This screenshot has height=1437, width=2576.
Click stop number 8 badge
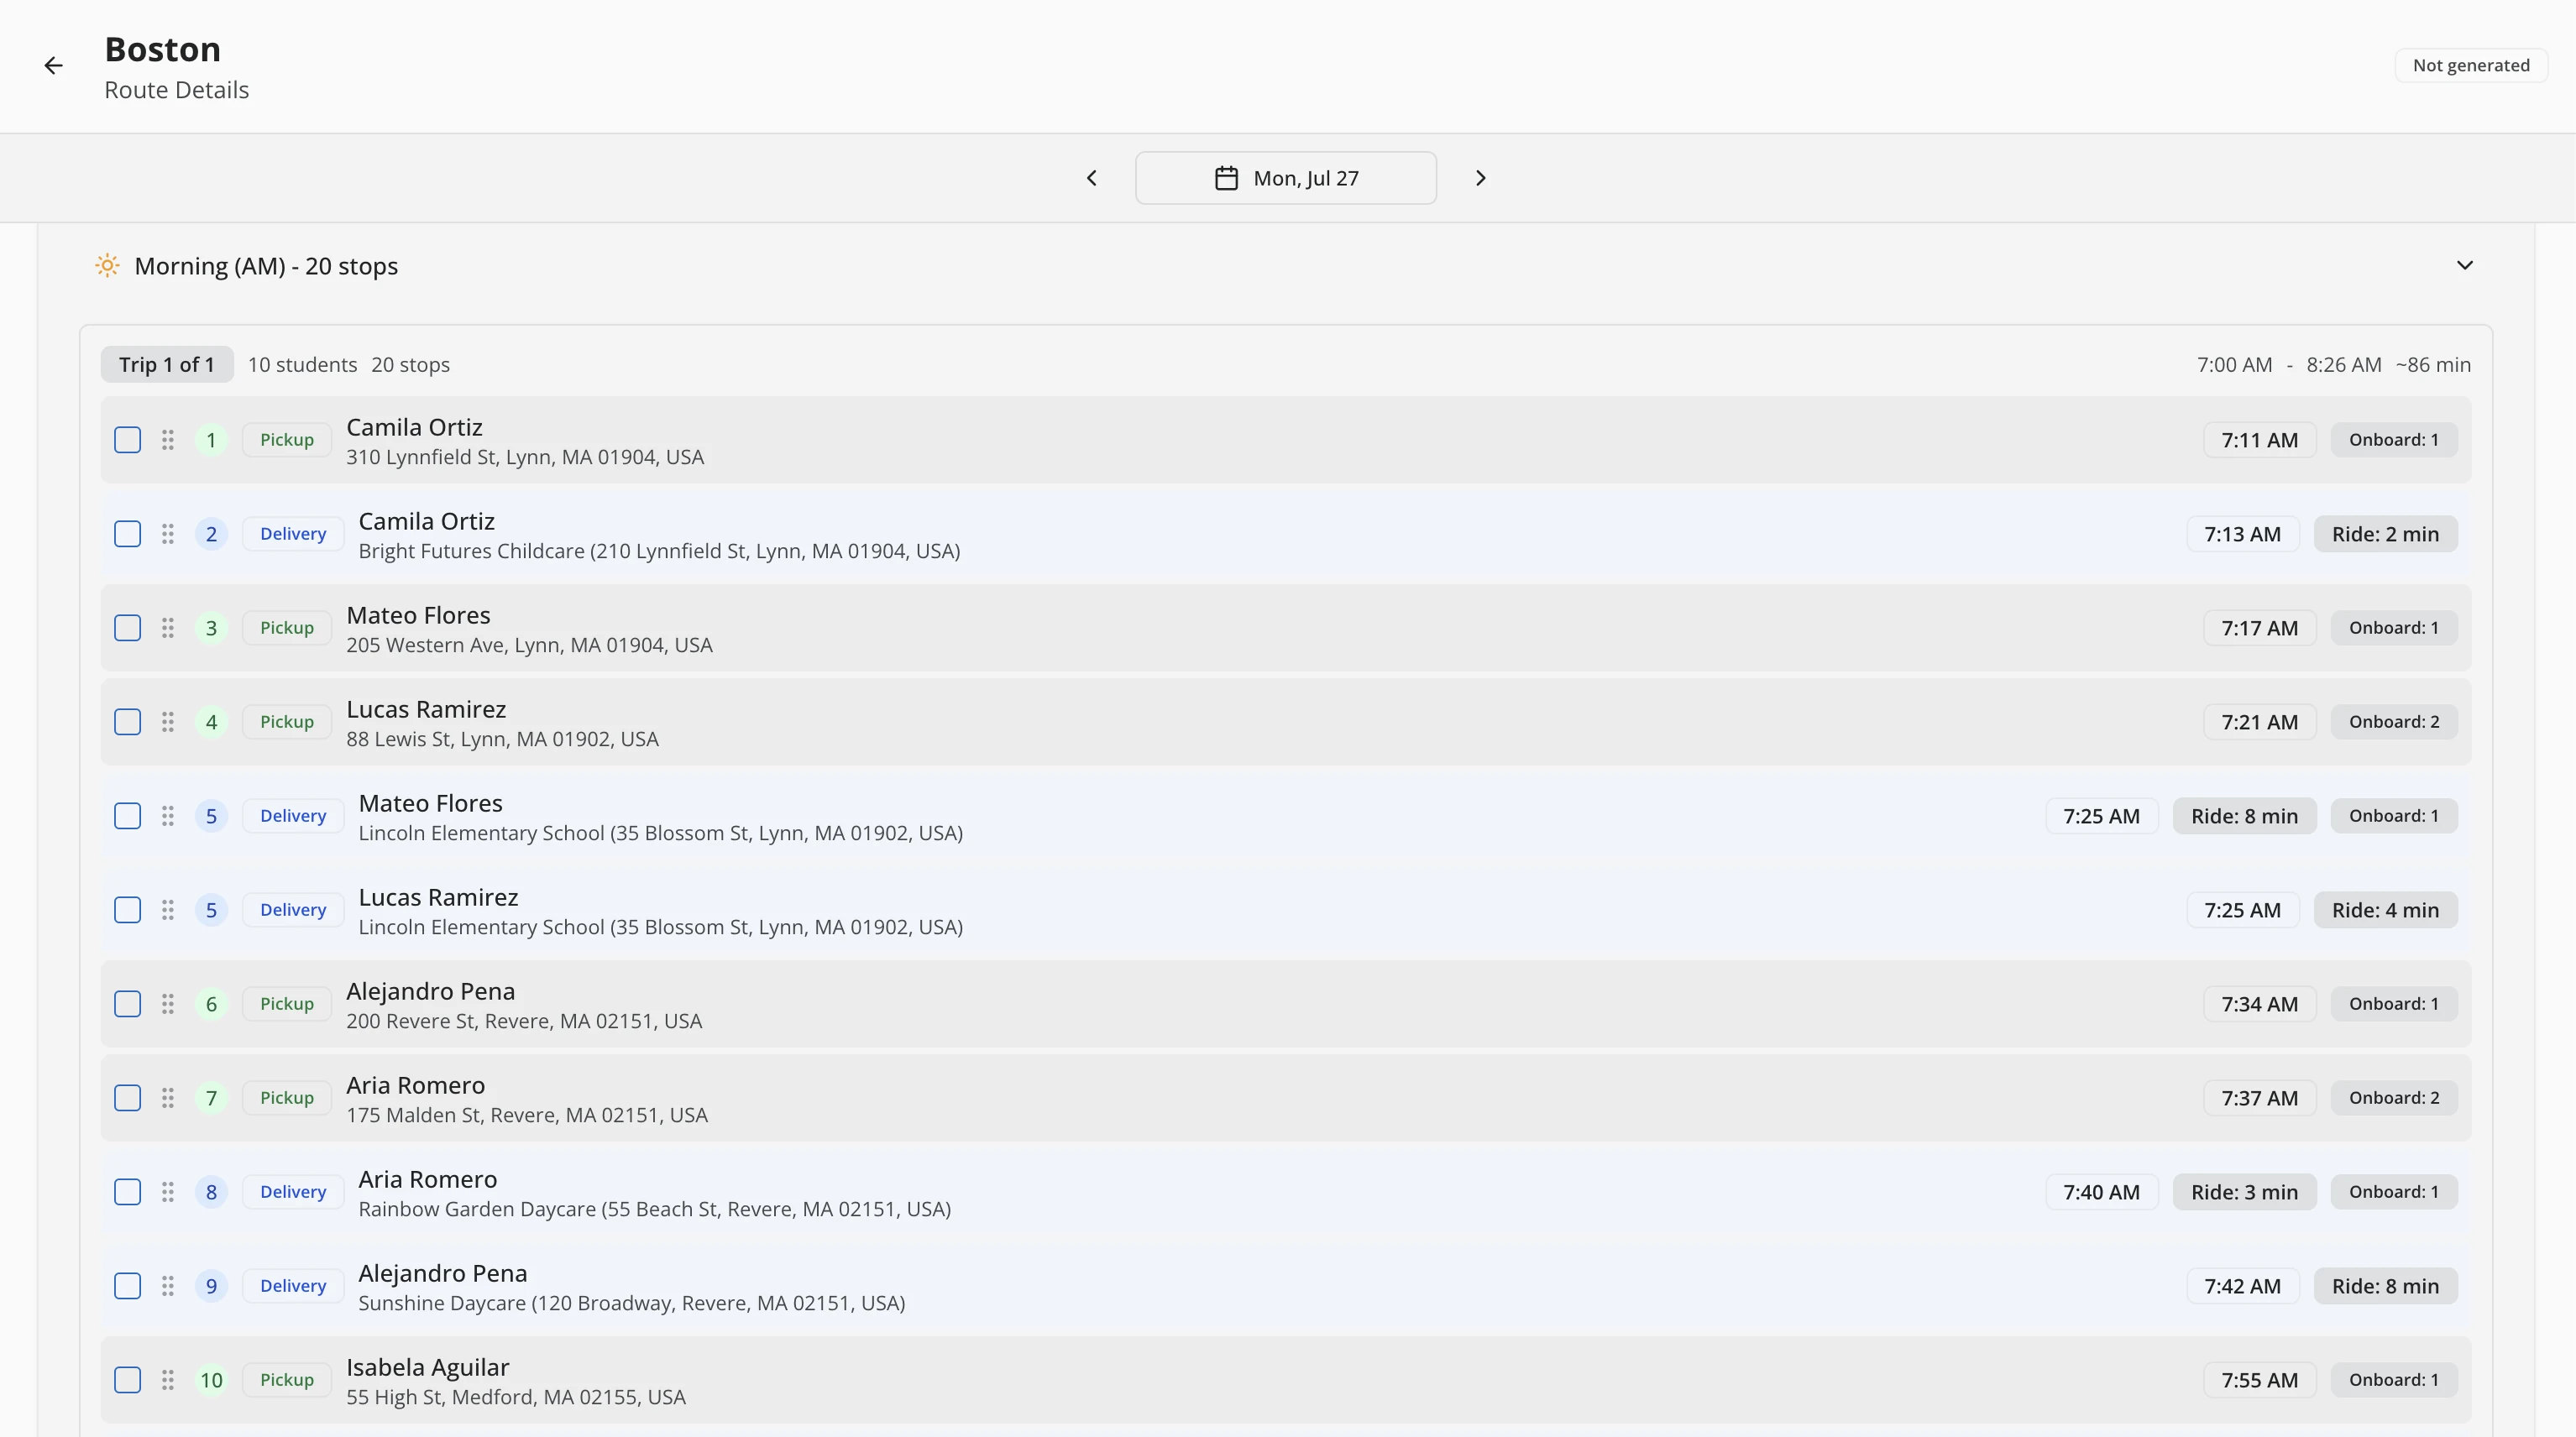(211, 1192)
